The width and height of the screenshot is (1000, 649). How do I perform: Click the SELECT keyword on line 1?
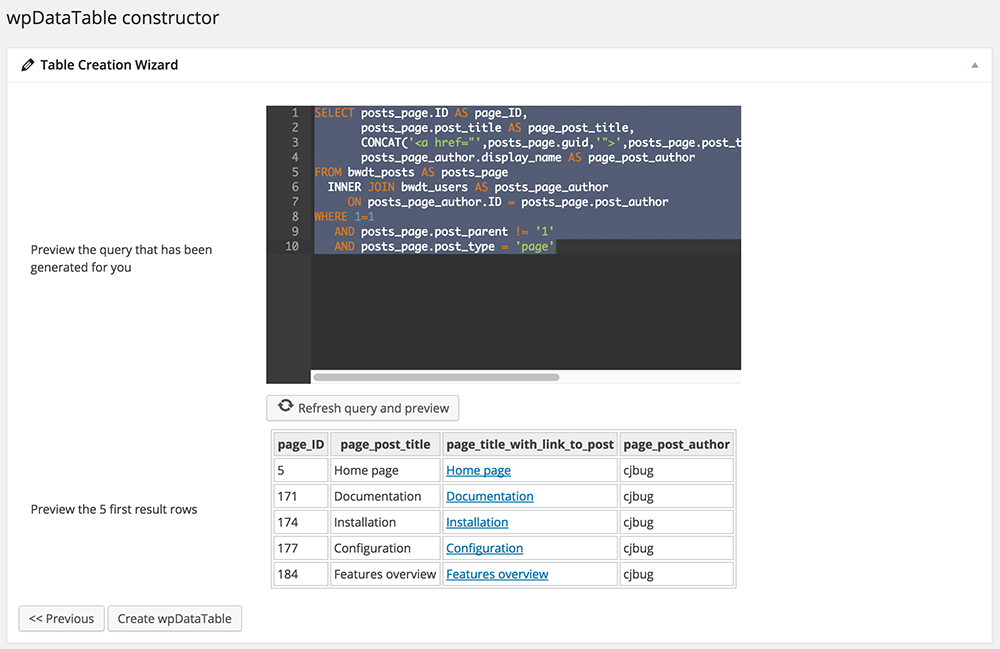[334, 113]
